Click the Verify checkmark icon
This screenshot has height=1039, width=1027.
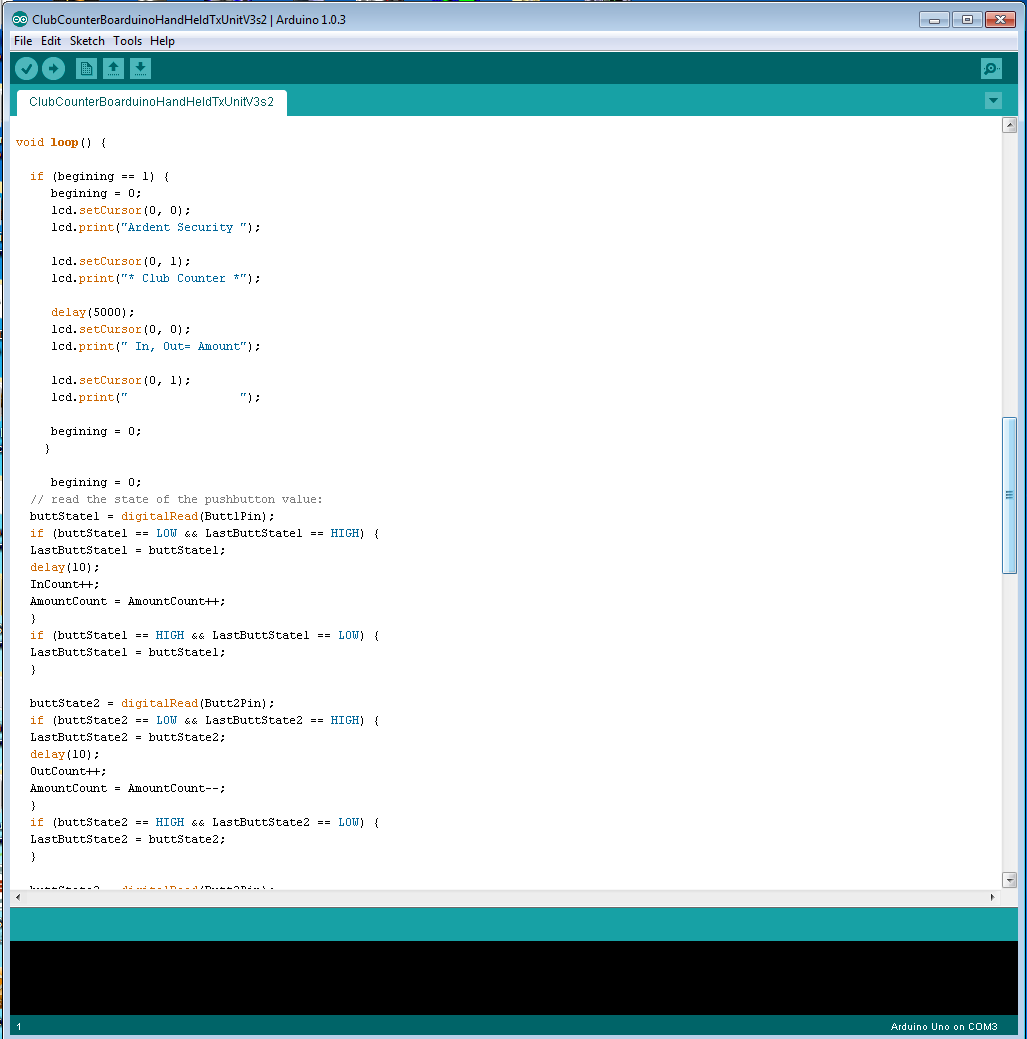pos(26,69)
